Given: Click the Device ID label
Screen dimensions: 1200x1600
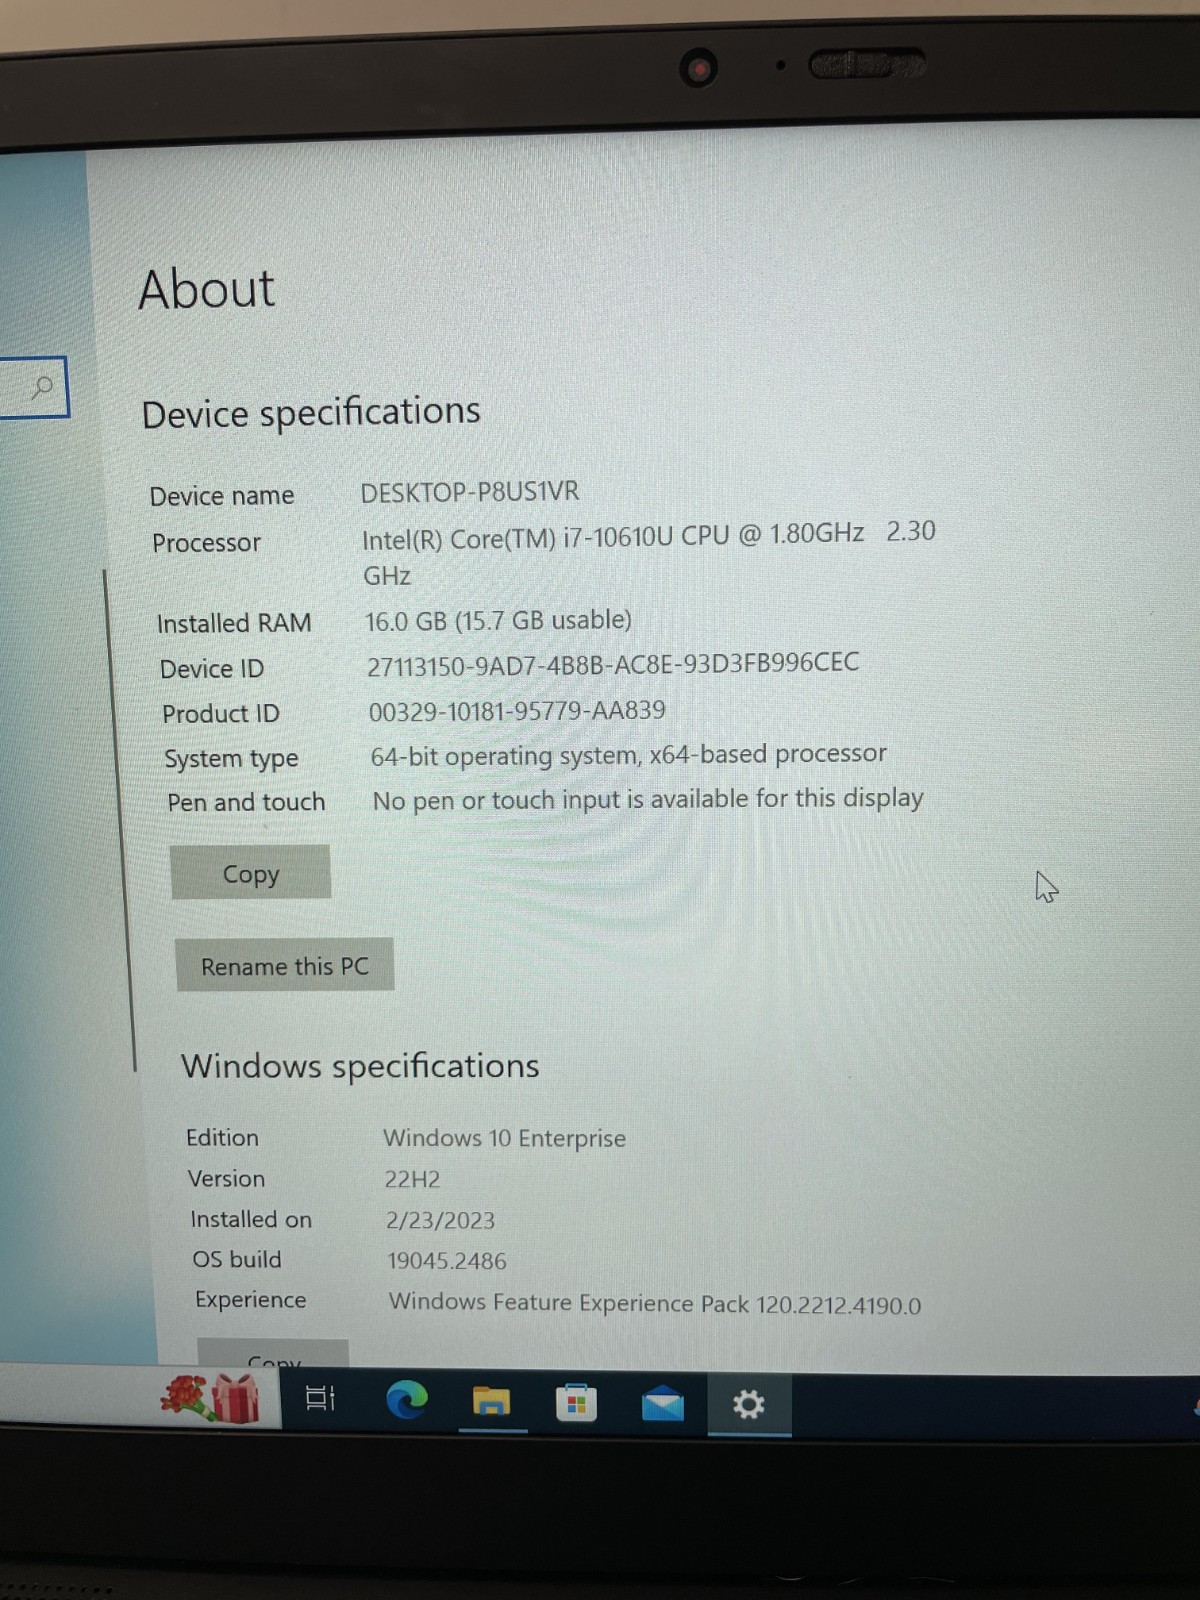Looking at the screenshot, I should 212,668.
